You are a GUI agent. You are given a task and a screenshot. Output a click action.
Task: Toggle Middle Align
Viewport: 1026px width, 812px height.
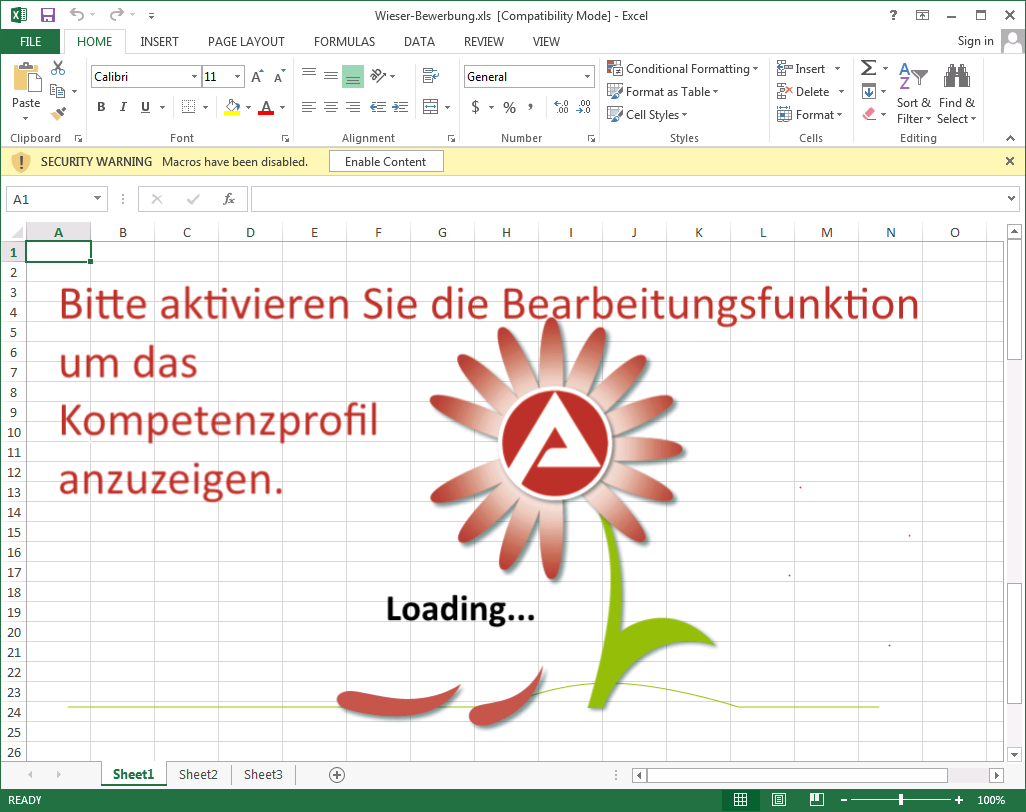[331, 75]
